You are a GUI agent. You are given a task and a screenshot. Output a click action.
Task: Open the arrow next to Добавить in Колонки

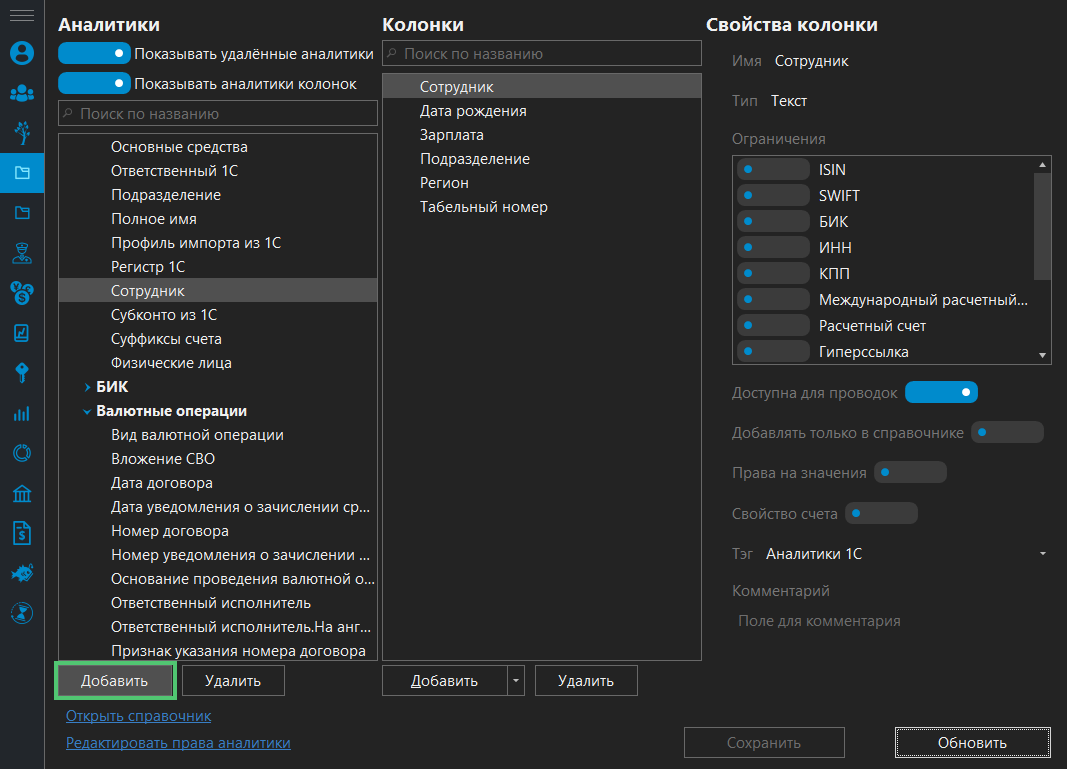tap(516, 680)
